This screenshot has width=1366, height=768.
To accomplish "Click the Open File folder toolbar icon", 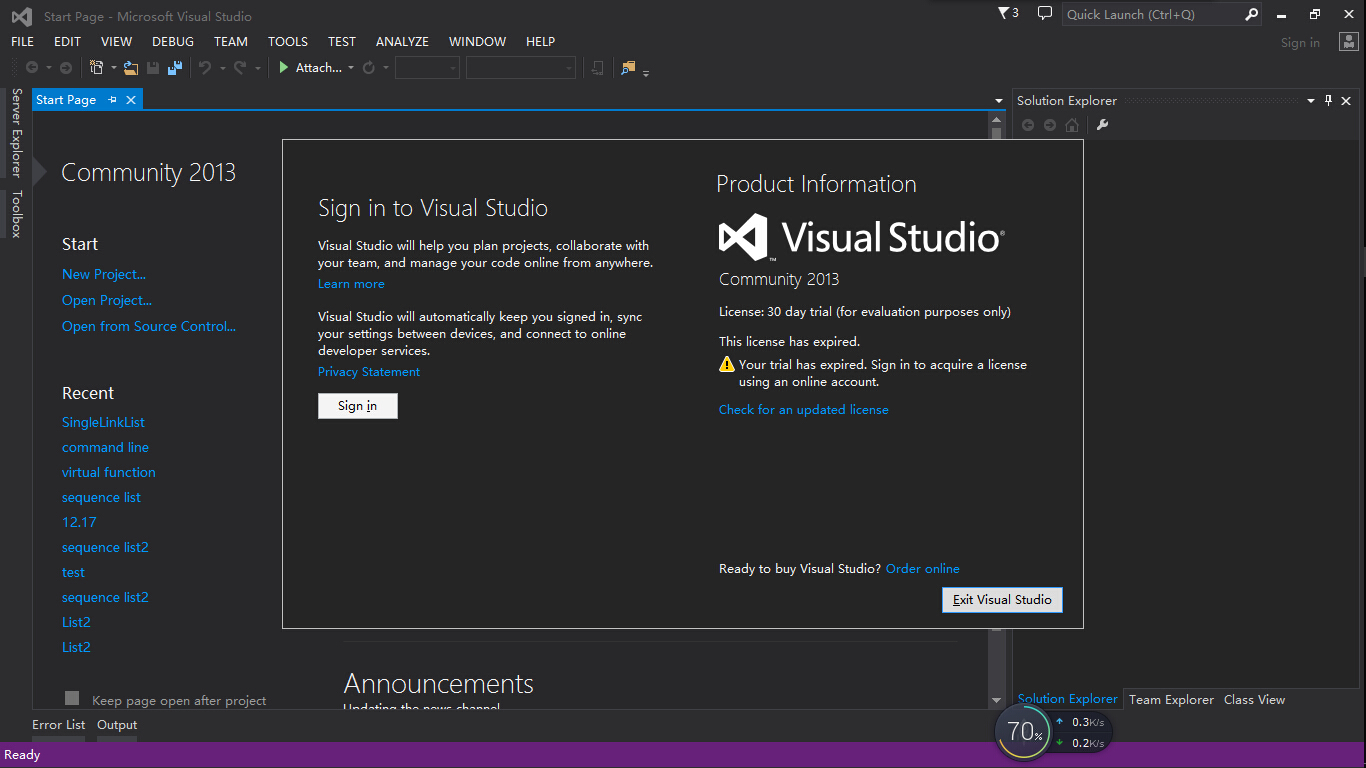I will (x=131, y=68).
